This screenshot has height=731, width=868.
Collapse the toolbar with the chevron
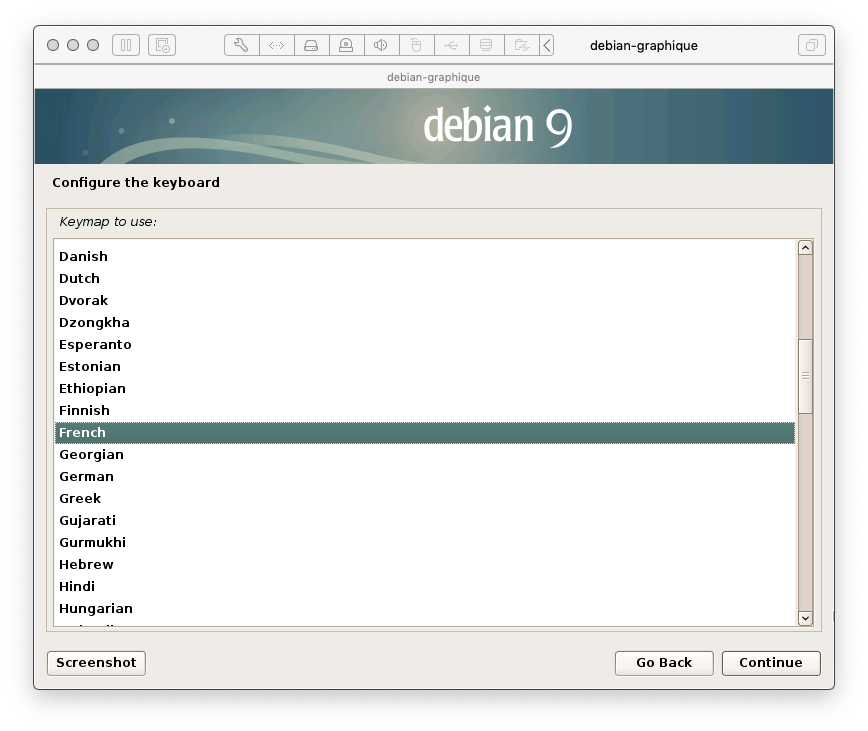point(546,45)
